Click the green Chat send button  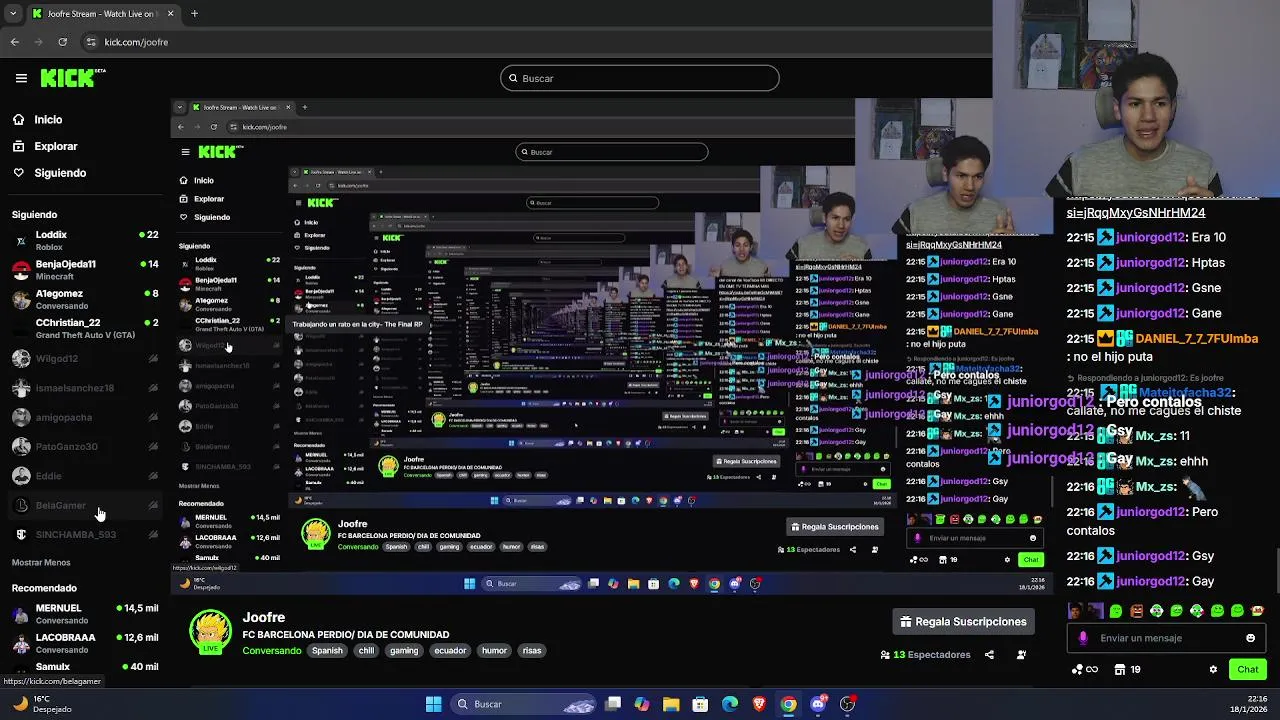click(1247, 670)
